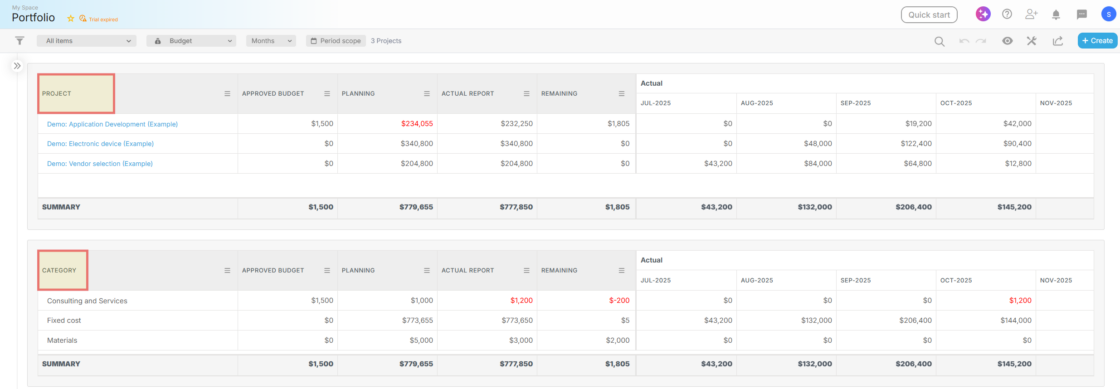Viewport: 1120px width, 389px height.
Task: Expand the left sidebar with double chevron
Action: point(17,66)
